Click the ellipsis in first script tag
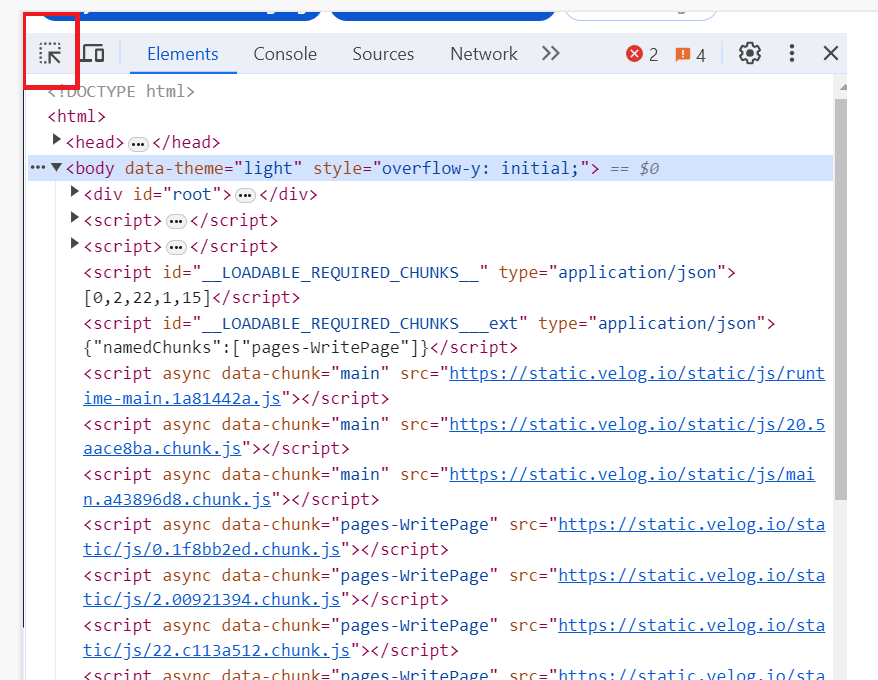 [x=176, y=222]
